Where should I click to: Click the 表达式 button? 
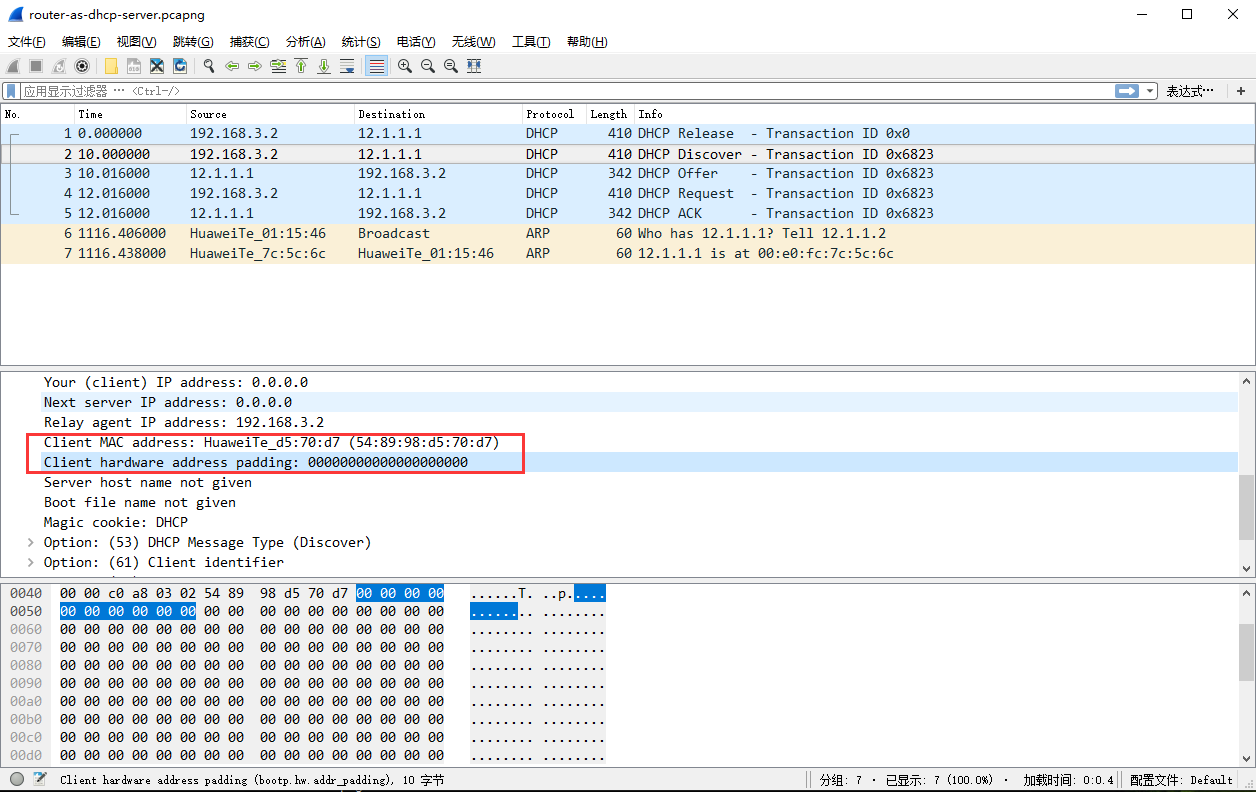click(1189, 91)
